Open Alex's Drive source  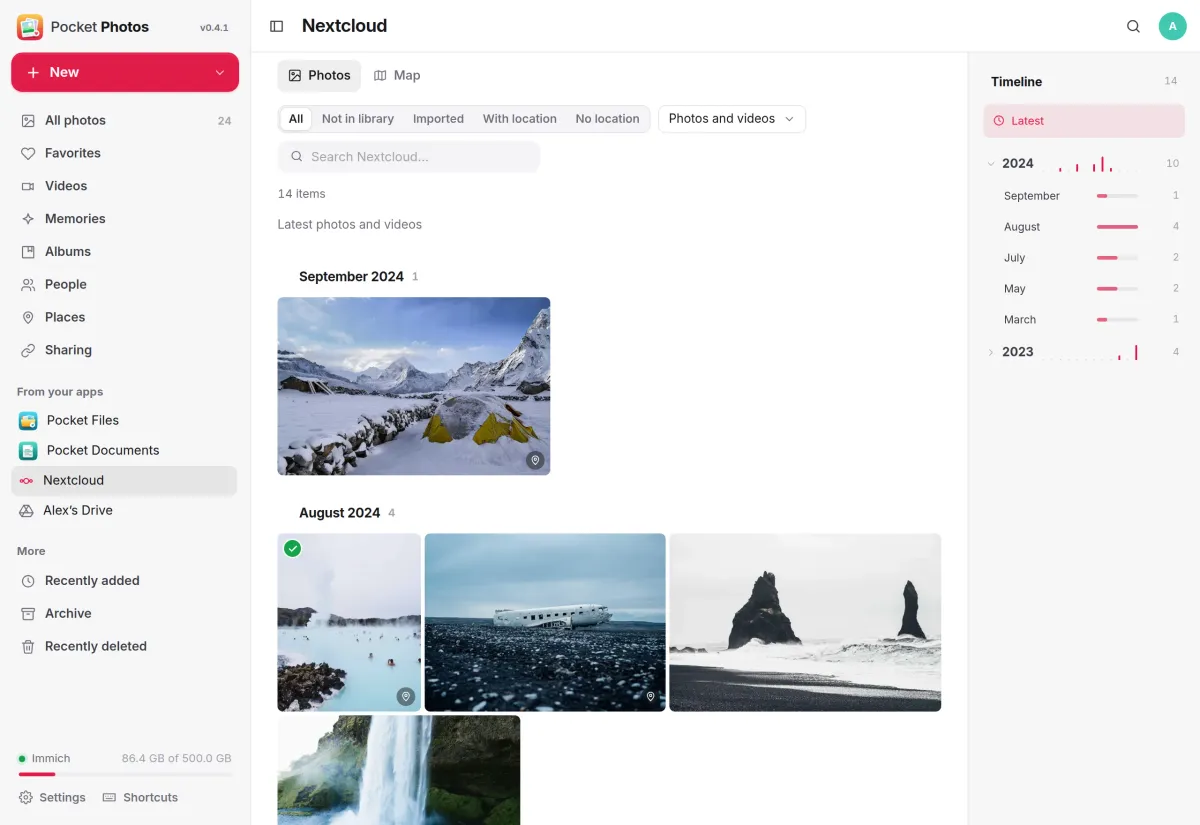(125, 510)
